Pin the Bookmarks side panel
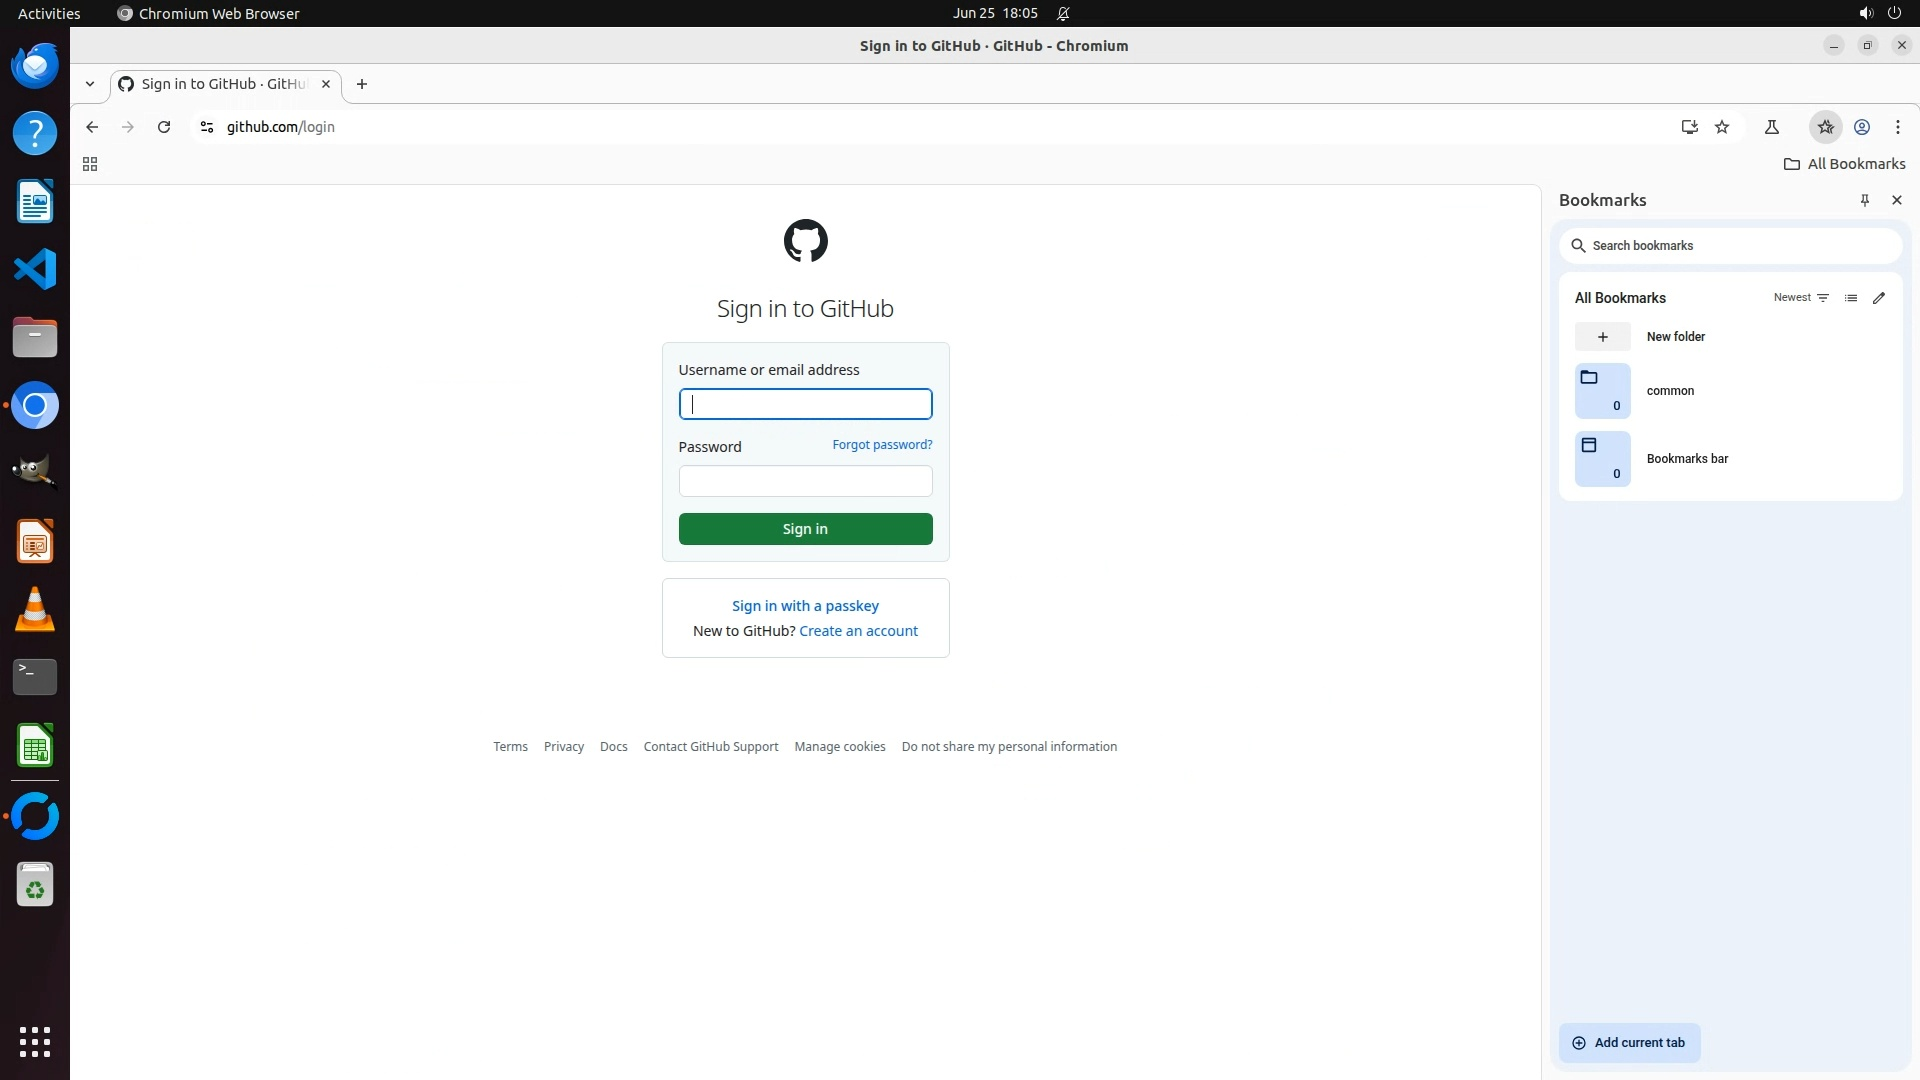This screenshot has width=1920, height=1080. tap(1864, 200)
